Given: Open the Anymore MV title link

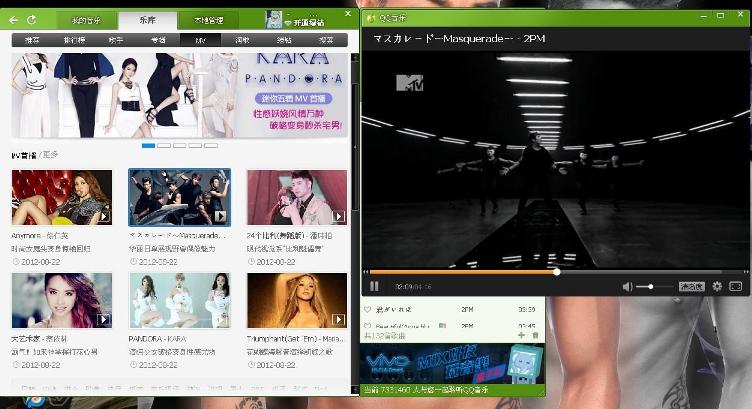Looking at the screenshot, I should [40, 236].
